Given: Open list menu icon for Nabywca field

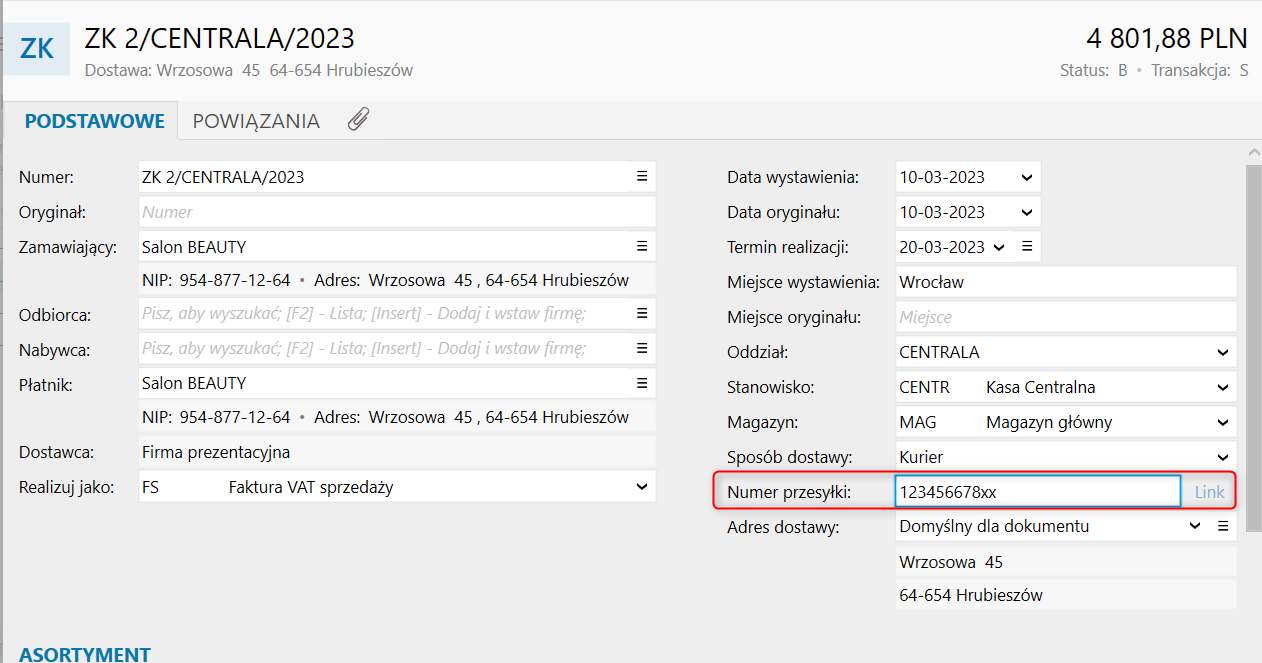Looking at the screenshot, I should pos(642,349).
